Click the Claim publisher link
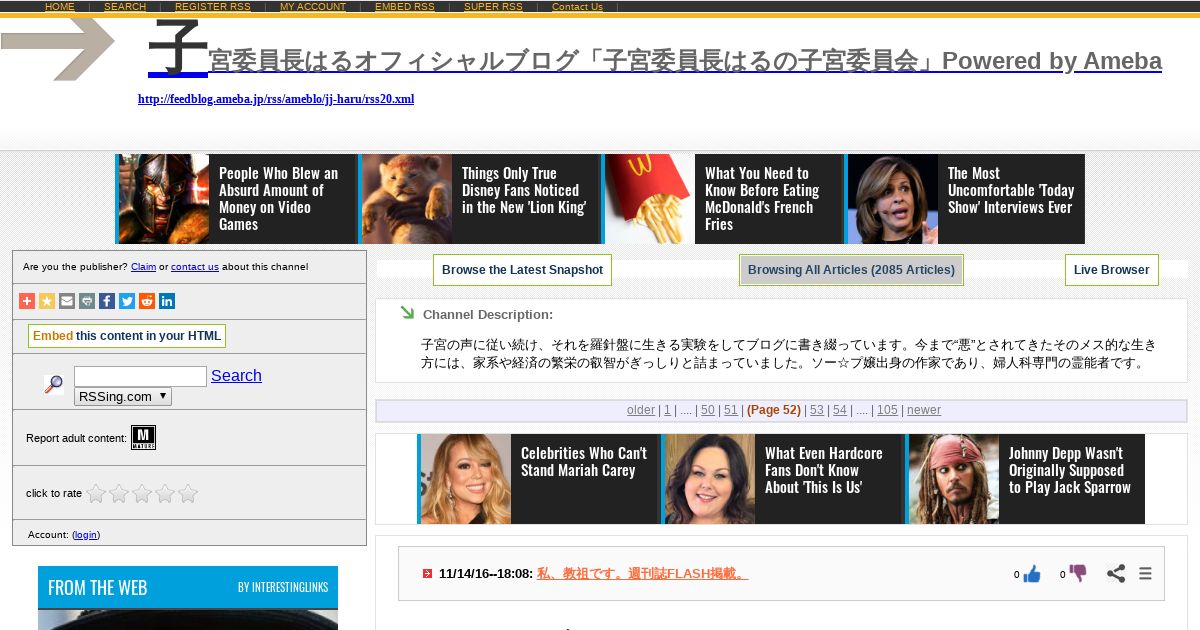1200x630 pixels. coord(143,267)
